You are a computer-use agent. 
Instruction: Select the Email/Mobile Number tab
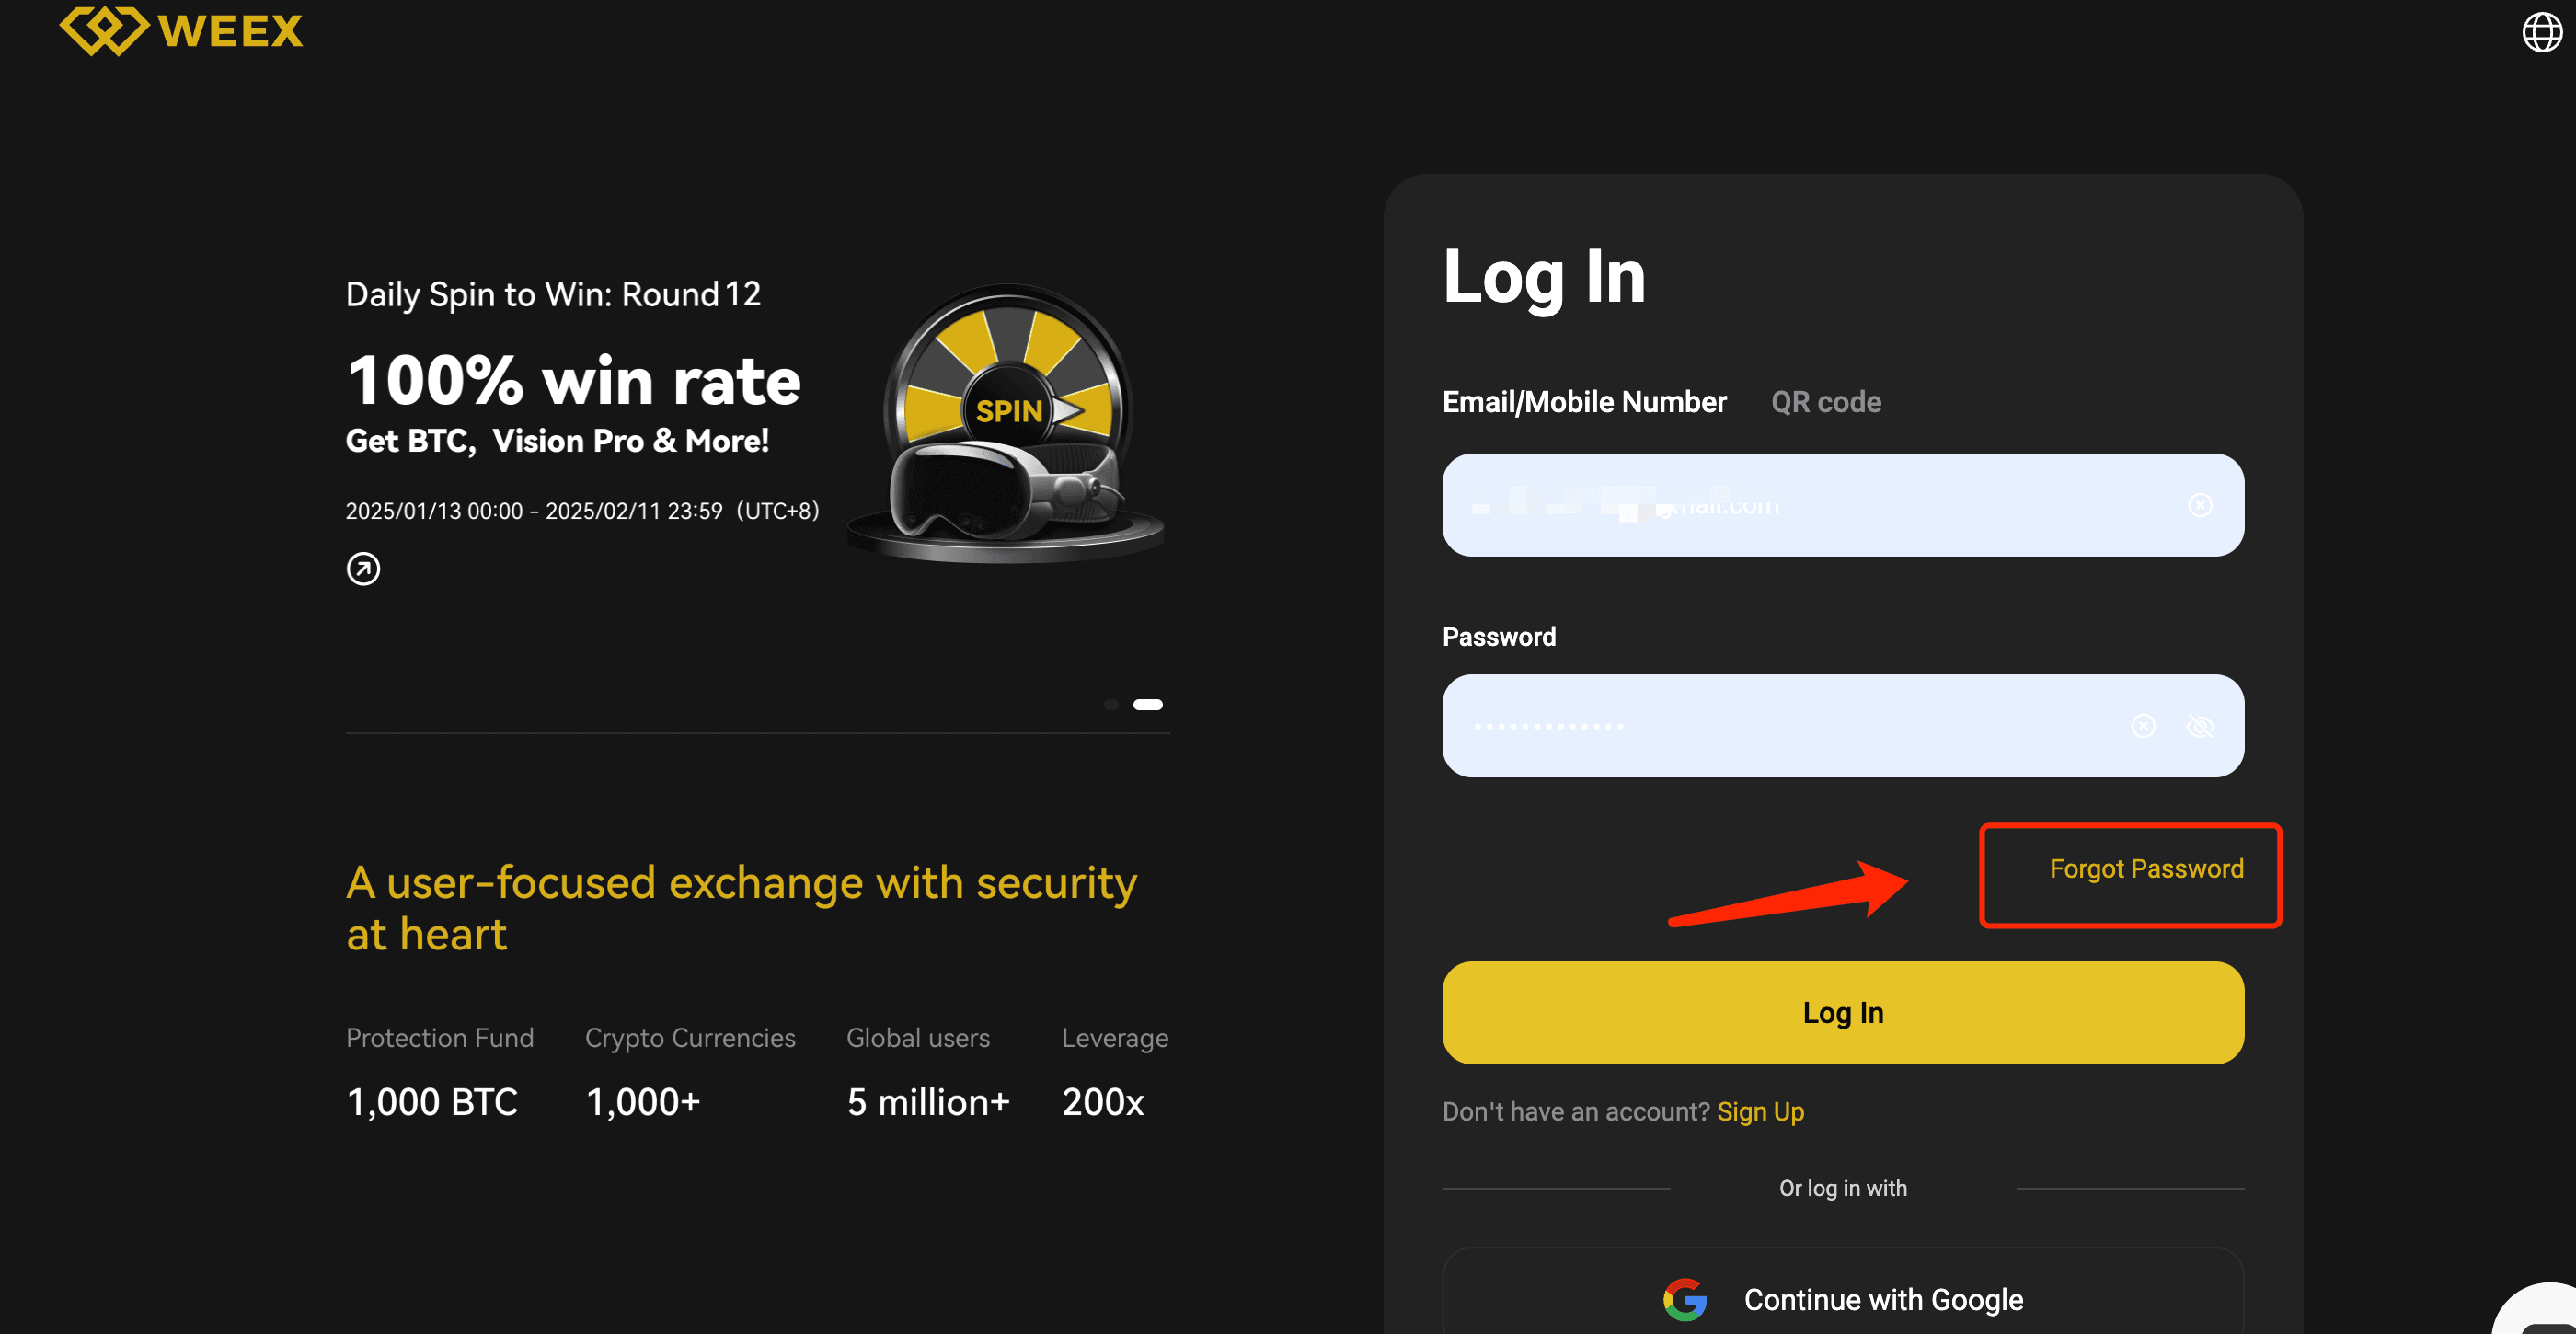1584,402
